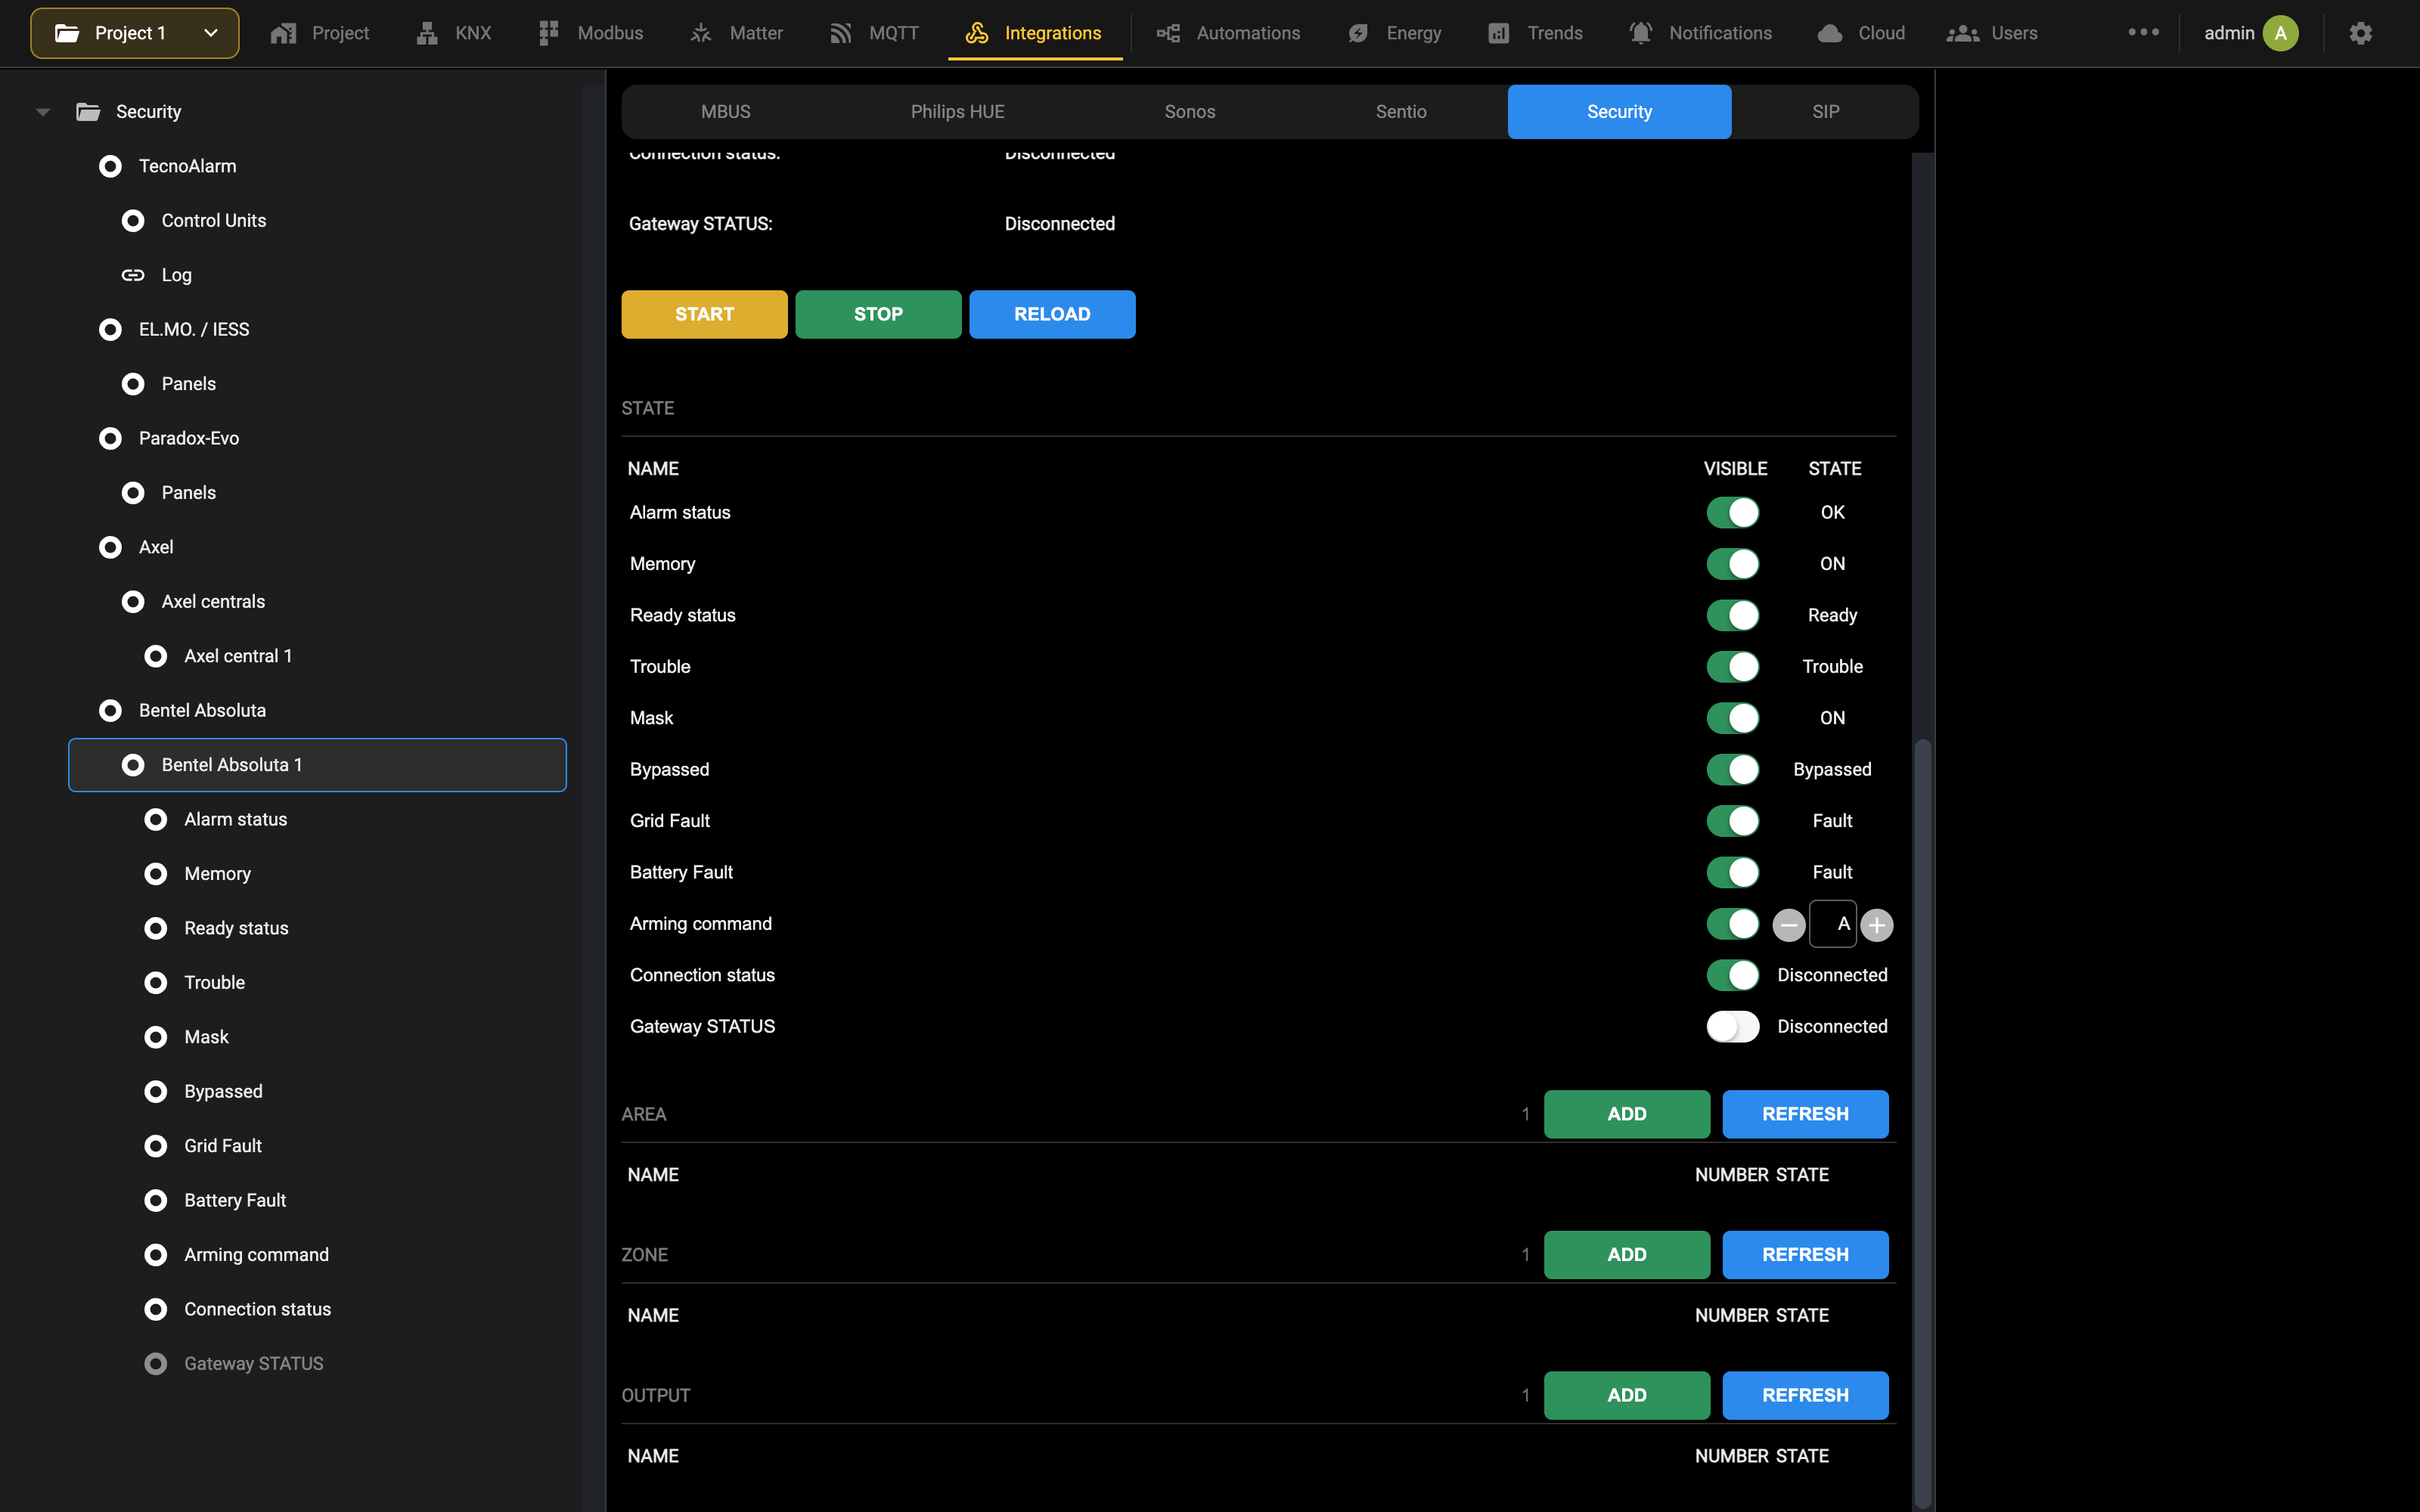Open the Notifications bell icon
The width and height of the screenshot is (2420, 1512).
(x=1640, y=33)
